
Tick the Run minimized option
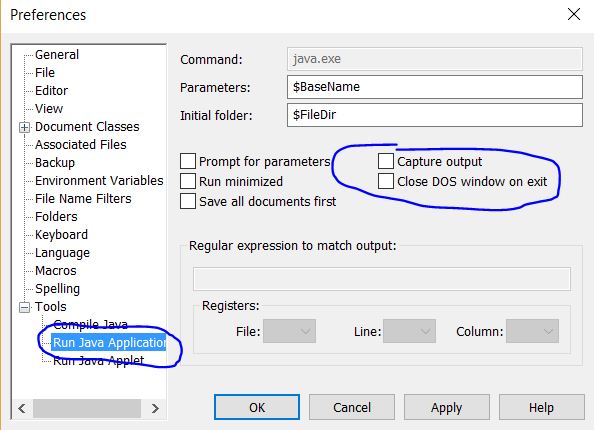pos(188,181)
